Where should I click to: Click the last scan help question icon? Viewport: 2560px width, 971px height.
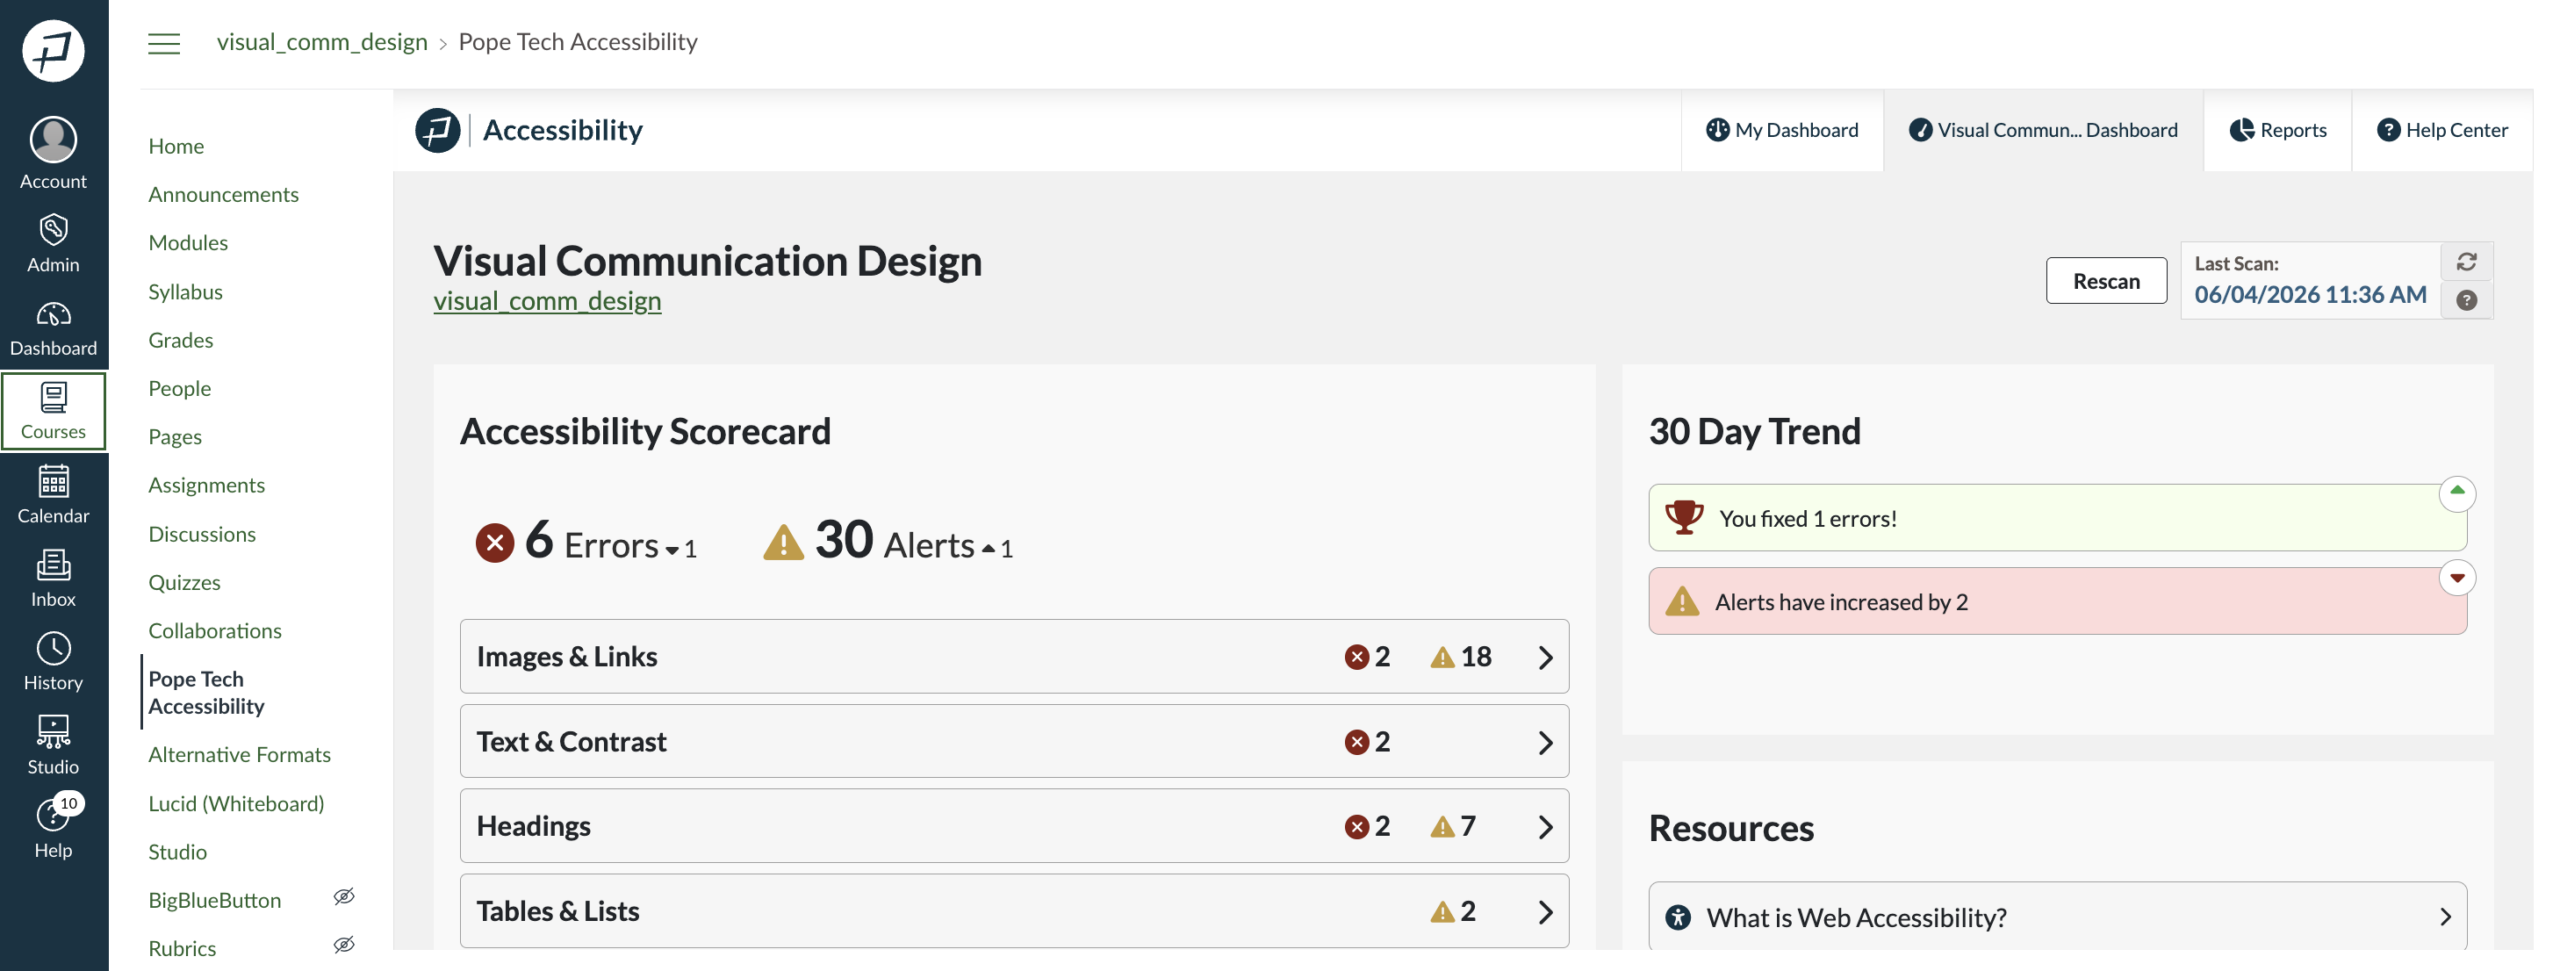pyautogui.click(x=2466, y=300)
